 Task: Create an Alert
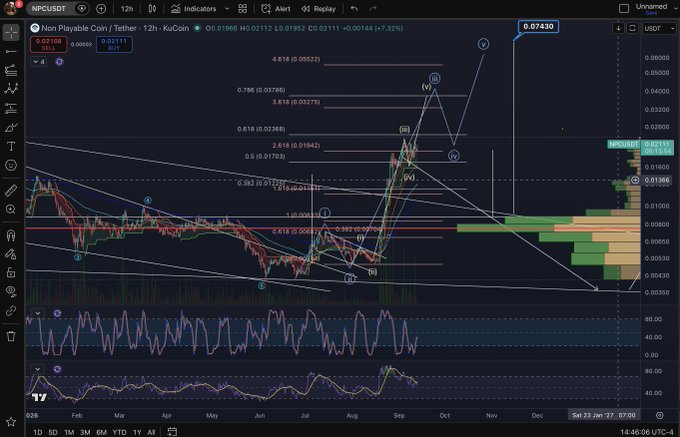click(x=276, y=9)
